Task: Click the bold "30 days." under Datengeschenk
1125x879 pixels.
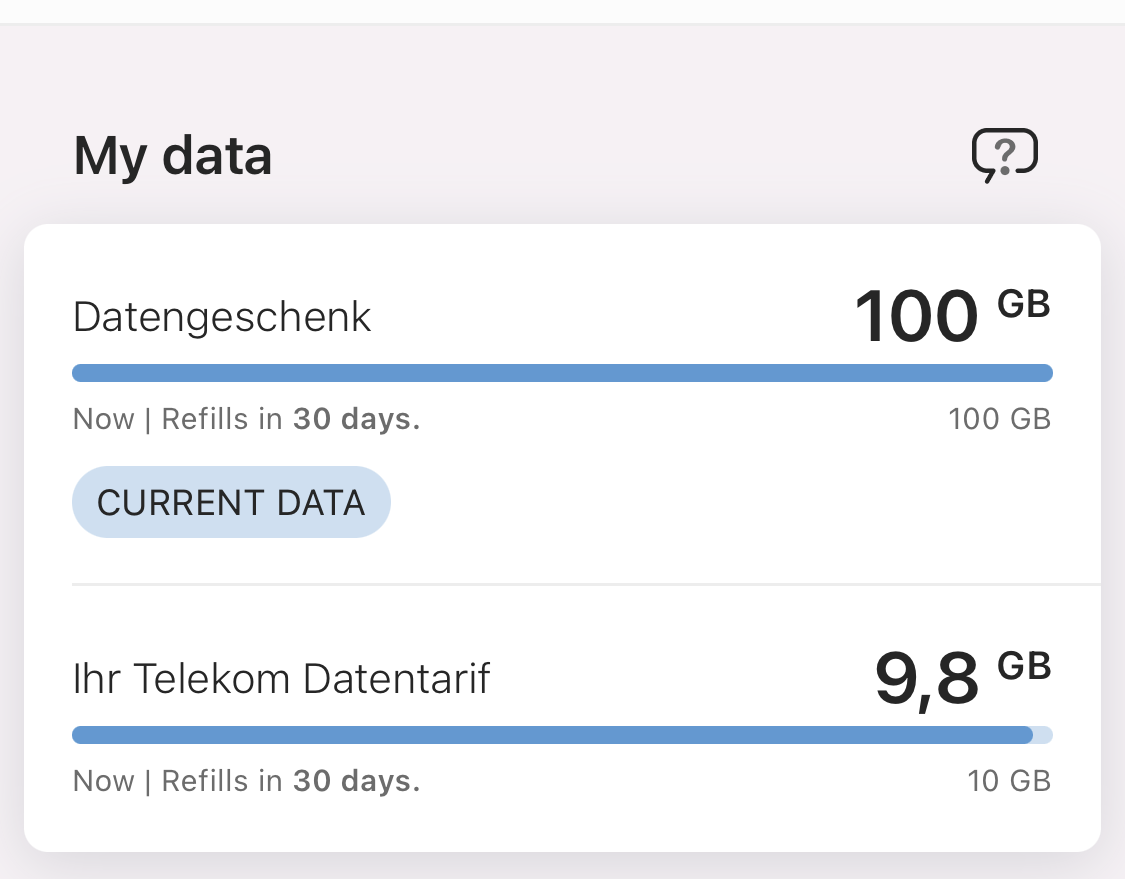Action: point(356,418)
